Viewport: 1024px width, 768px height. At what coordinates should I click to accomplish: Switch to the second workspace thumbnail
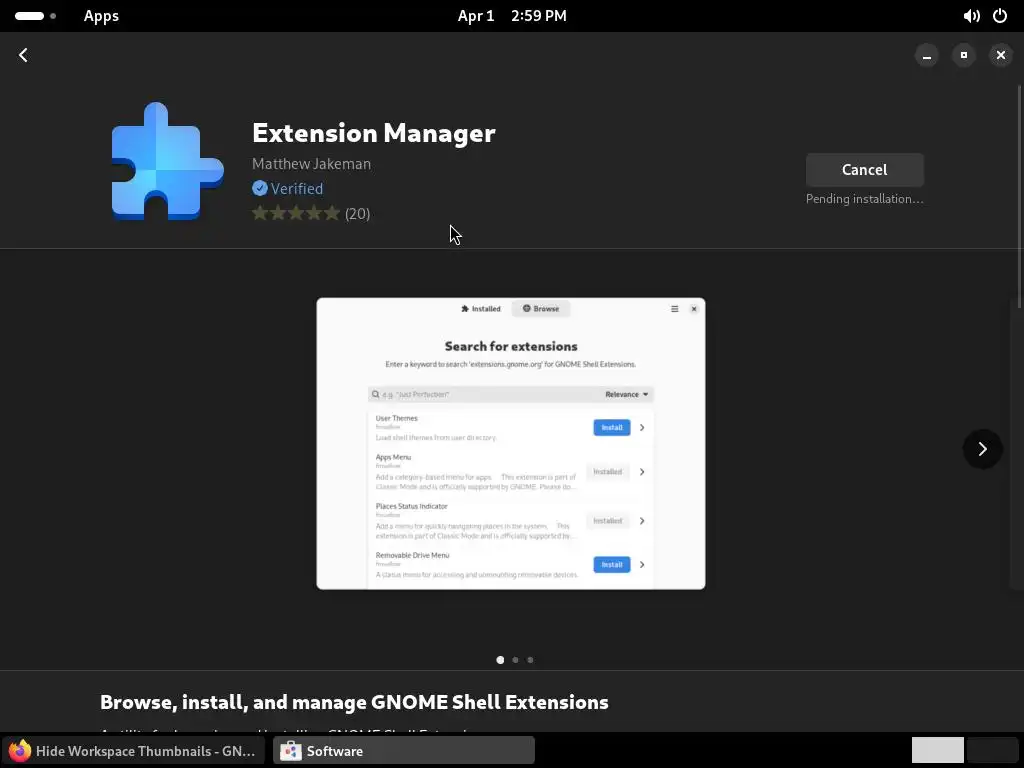(x=991, y=750)
